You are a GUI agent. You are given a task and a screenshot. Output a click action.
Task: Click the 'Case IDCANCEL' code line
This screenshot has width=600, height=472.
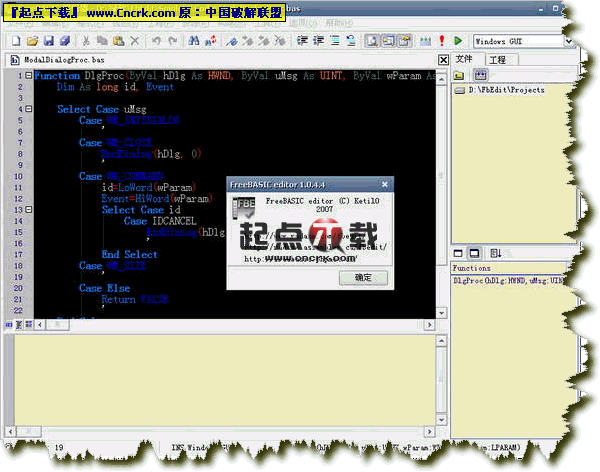click(x=160, y=221)
